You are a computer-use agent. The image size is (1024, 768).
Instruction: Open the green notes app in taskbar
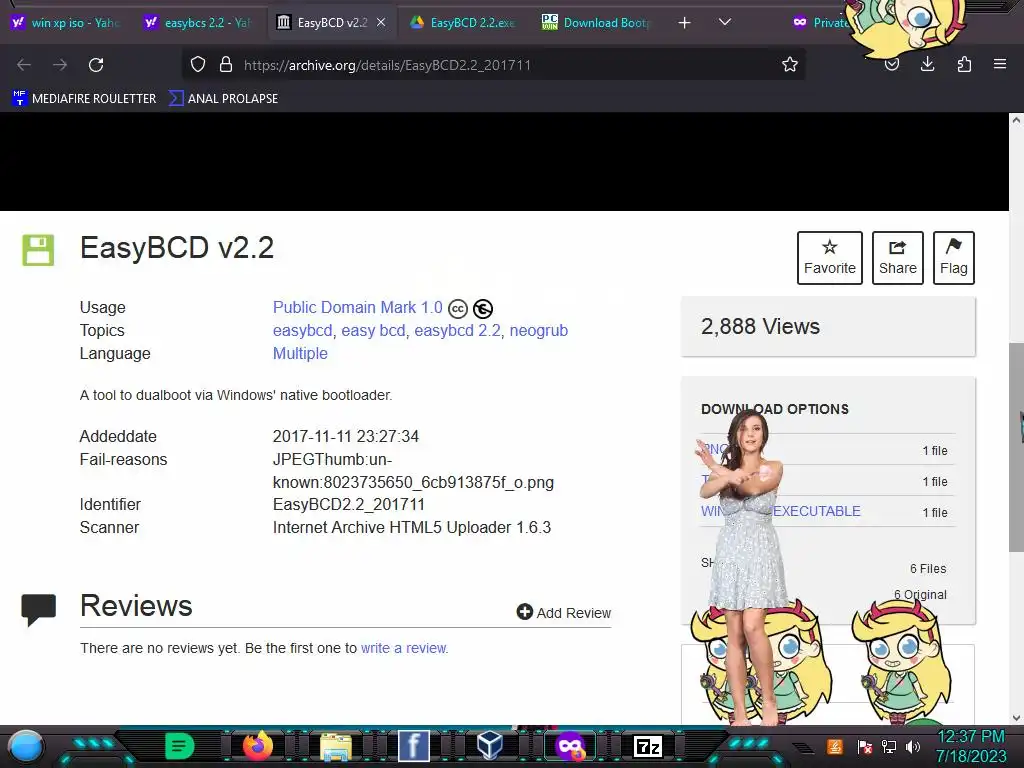coord(180,746)
